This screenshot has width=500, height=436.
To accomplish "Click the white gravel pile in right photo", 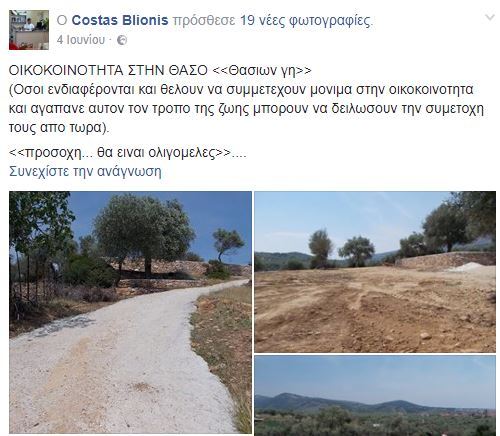I will click(470, 267).
